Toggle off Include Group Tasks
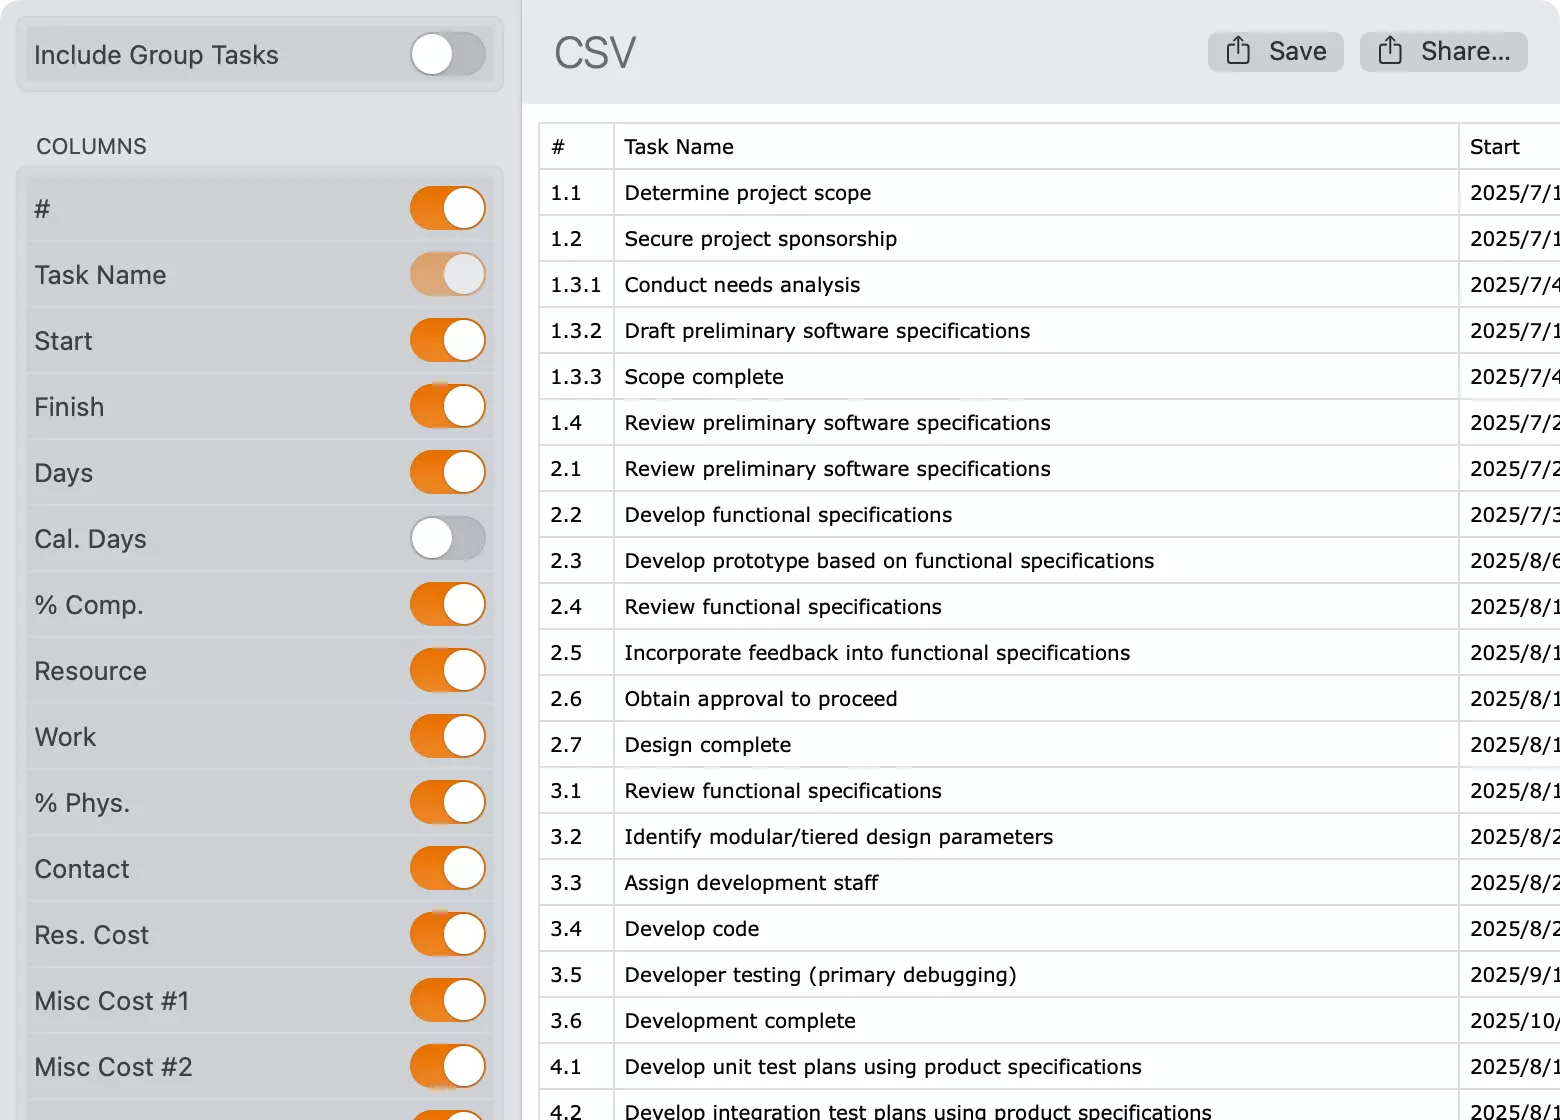This screenshot has height=1120, width=1560. (447, 55)
